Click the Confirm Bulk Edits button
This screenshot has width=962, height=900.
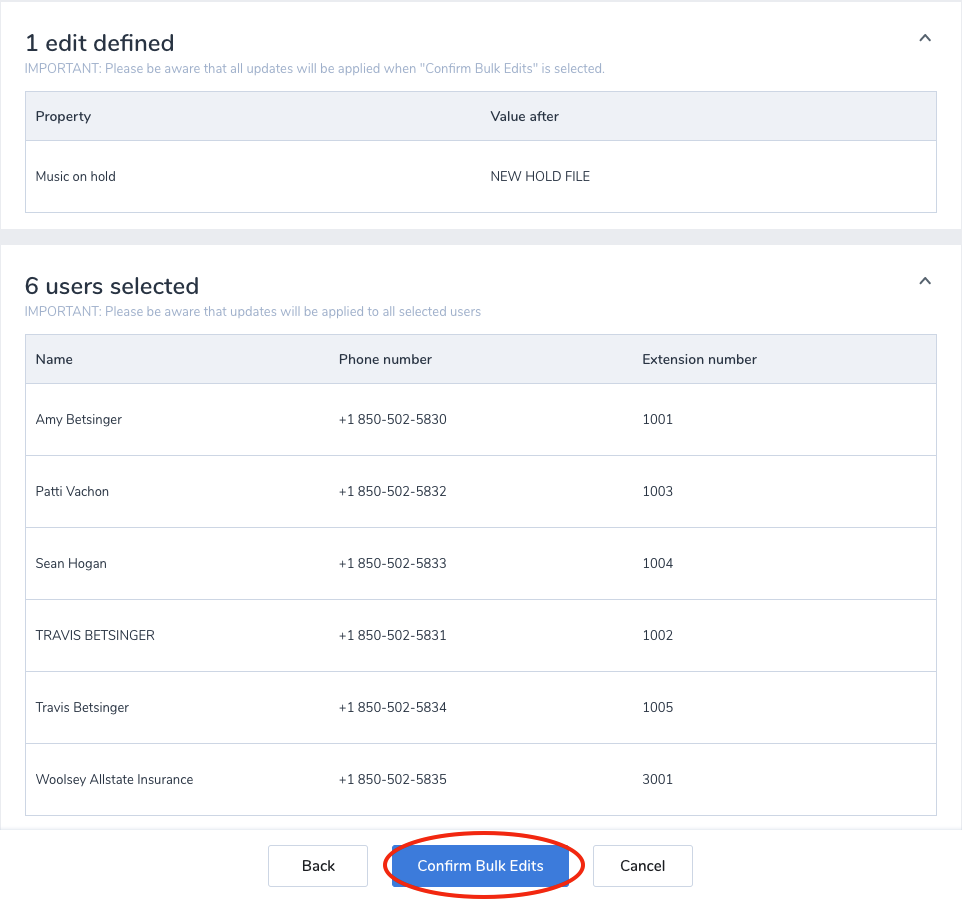tap(480, 866)
